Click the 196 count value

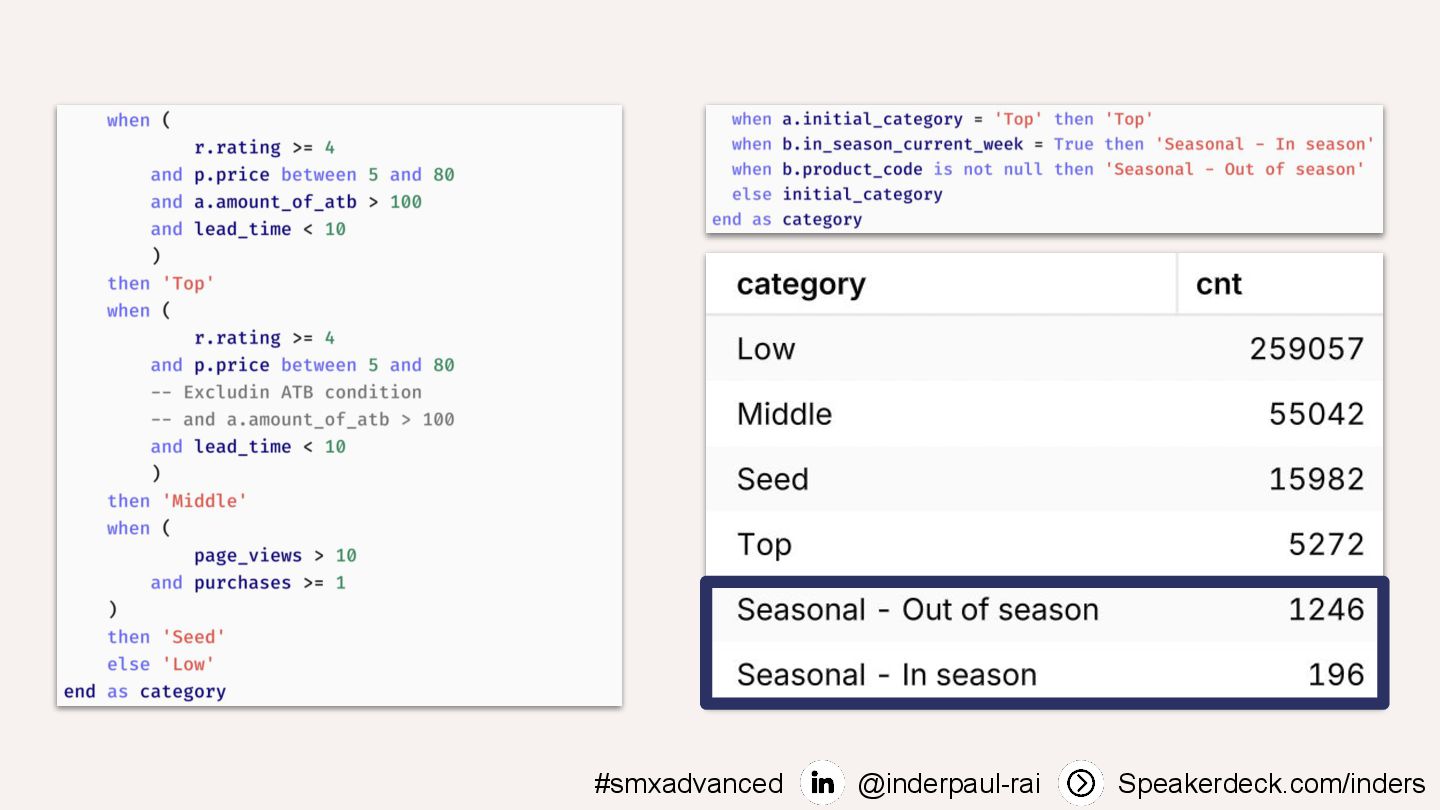tap(1336, 675)
